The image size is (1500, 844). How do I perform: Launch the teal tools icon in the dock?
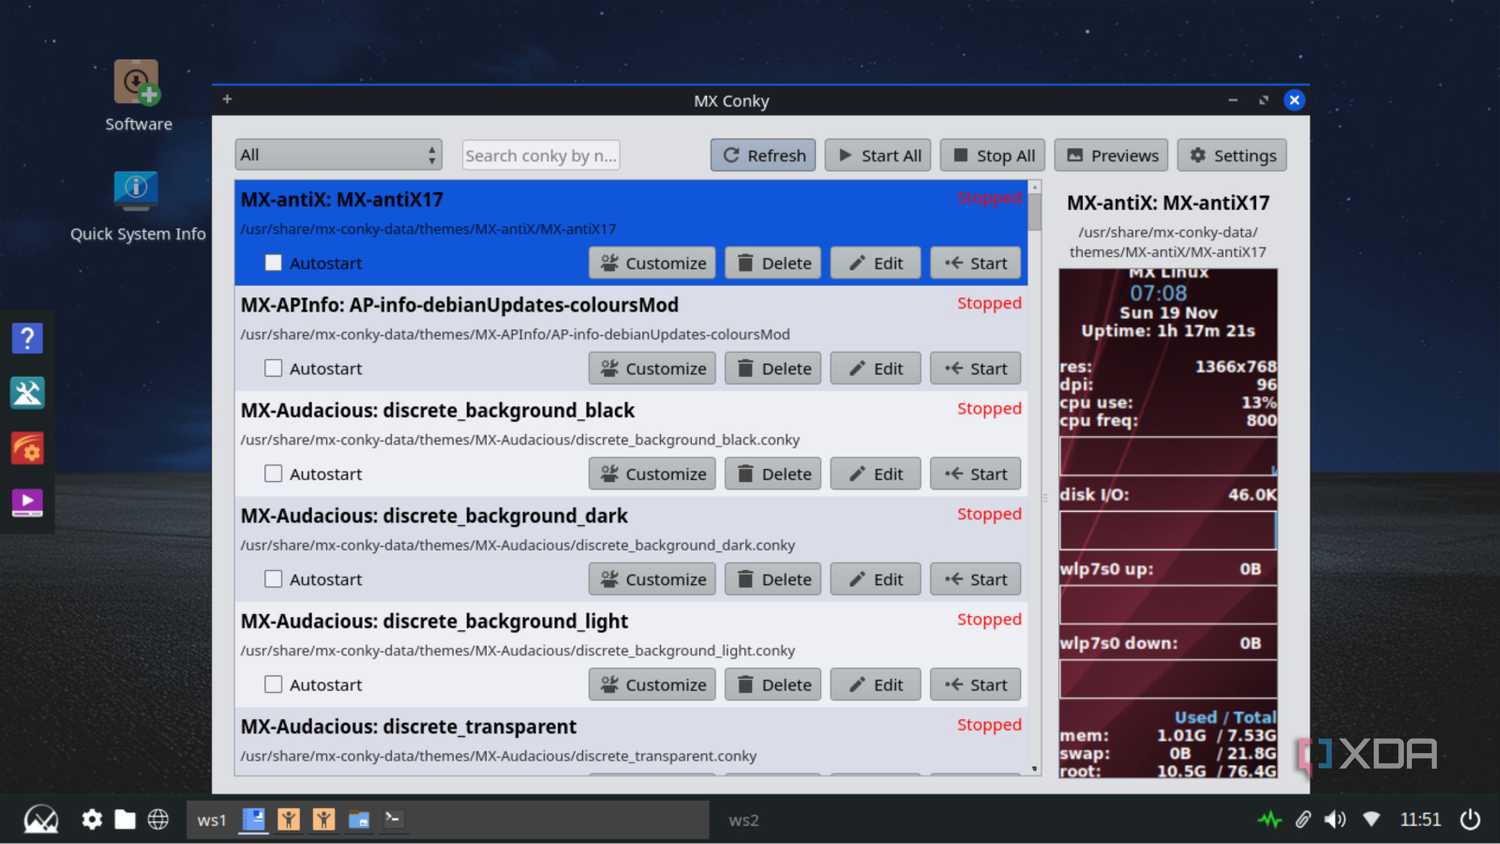(27, 393)
